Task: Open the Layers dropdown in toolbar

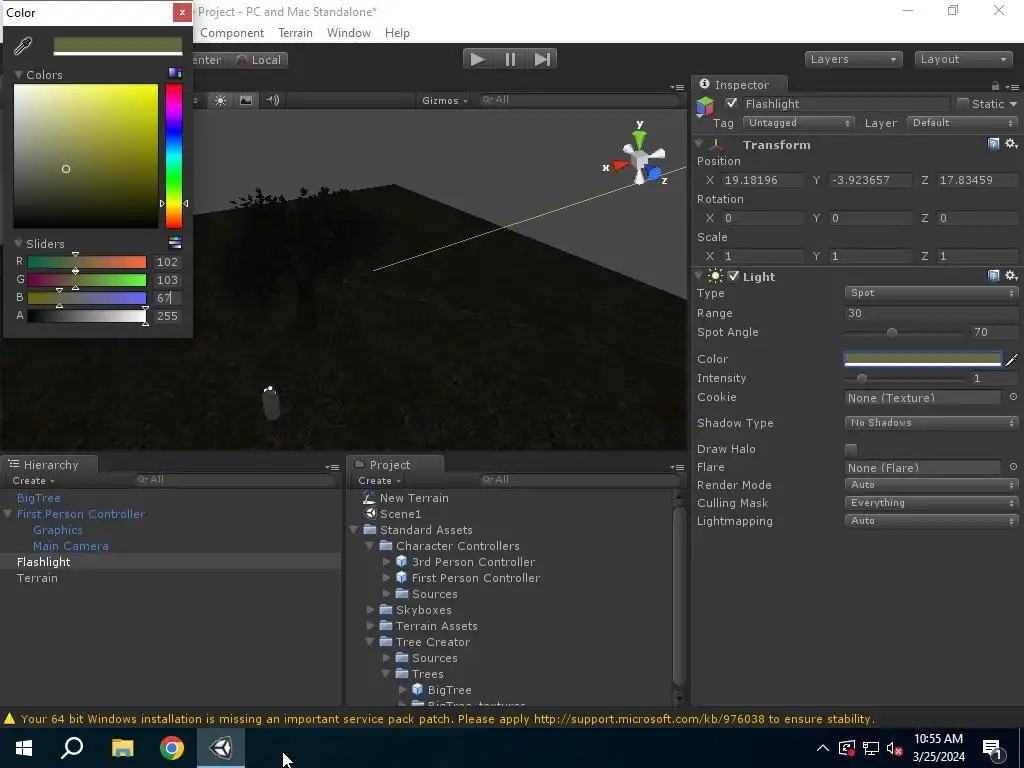Action: (x=853, y=59)
